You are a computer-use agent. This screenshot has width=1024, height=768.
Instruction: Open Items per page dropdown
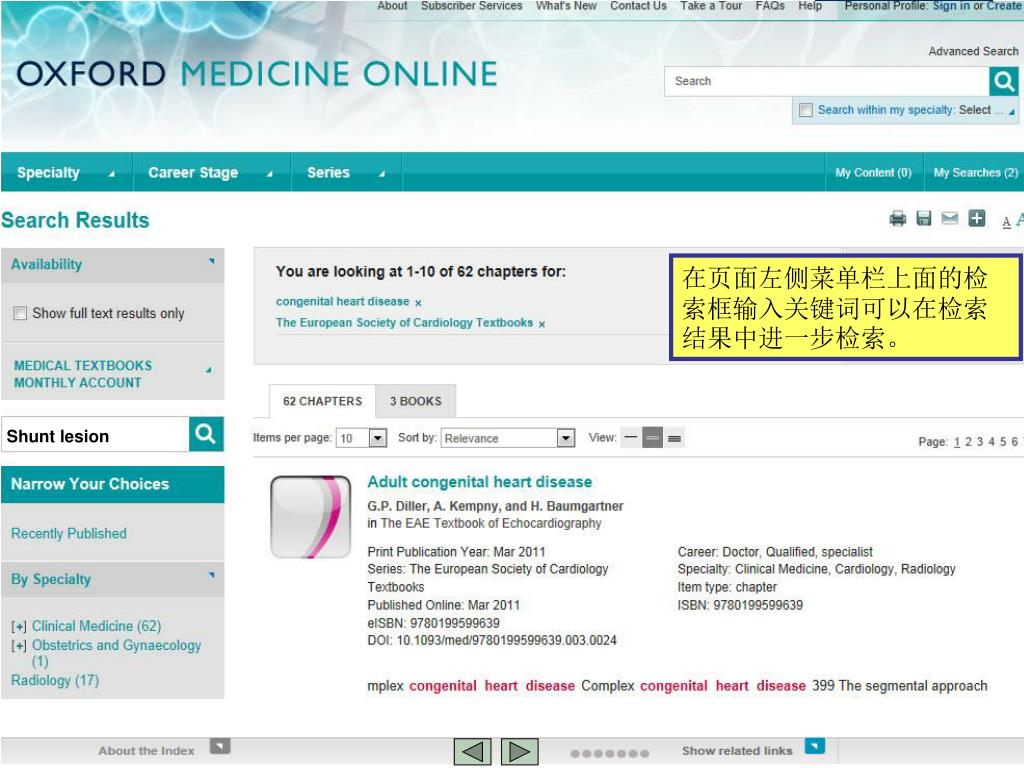click(378, 438)
